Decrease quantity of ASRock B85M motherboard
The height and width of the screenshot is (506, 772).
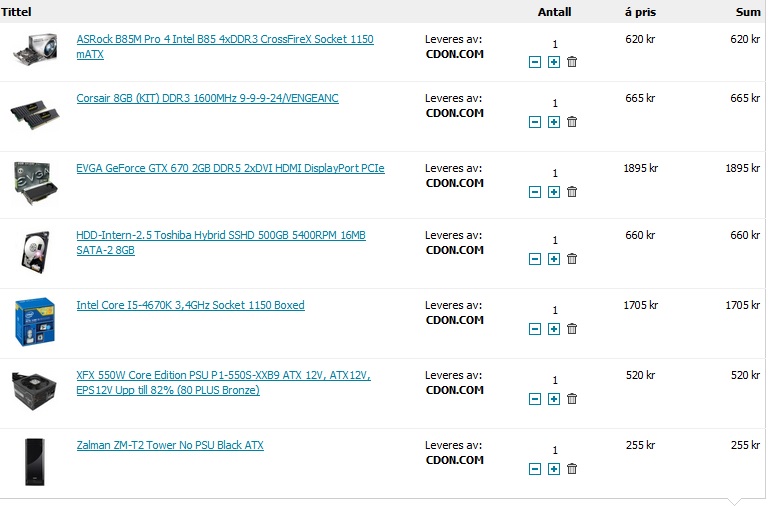[x=535, y=62]
